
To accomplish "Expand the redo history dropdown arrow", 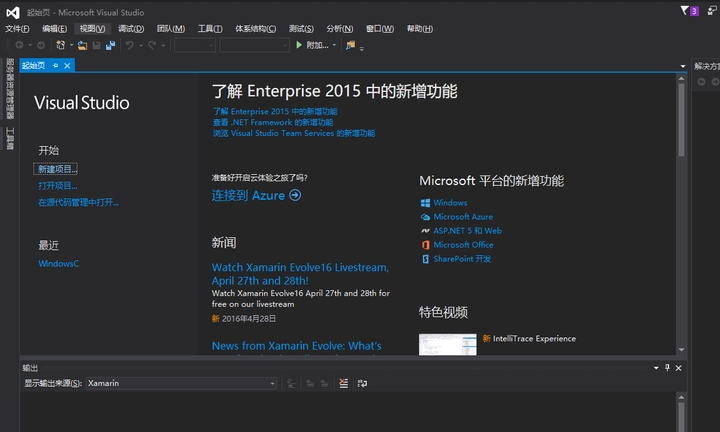I will pos(163,45).
